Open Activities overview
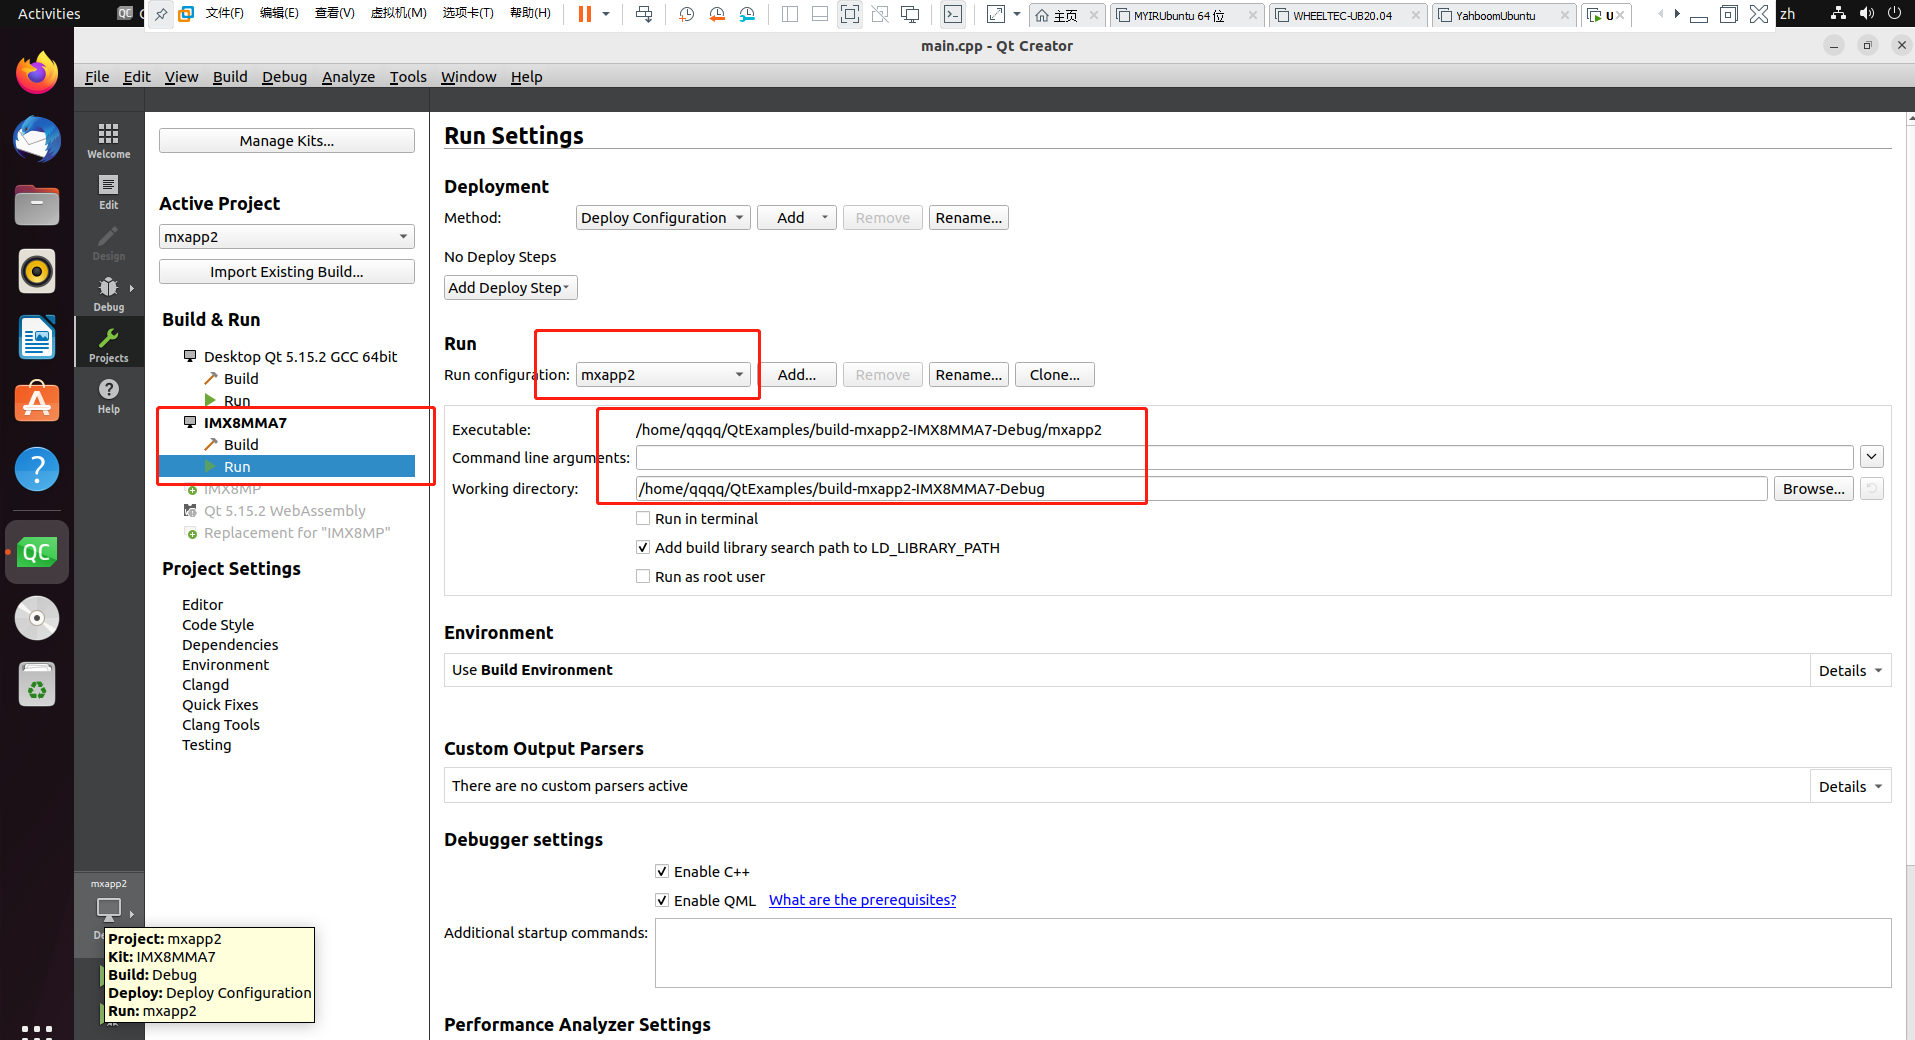This screenshot has height=1040, width=1915. [x=49, y=14]
